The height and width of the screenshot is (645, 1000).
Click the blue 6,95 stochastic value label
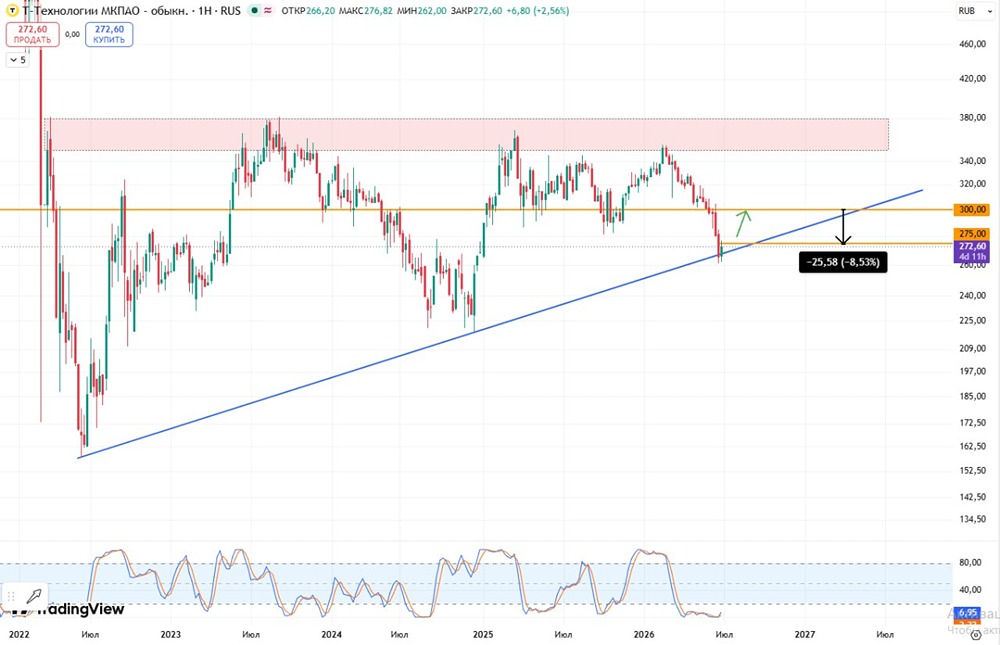pyautogui.click(x=967, y=612)
